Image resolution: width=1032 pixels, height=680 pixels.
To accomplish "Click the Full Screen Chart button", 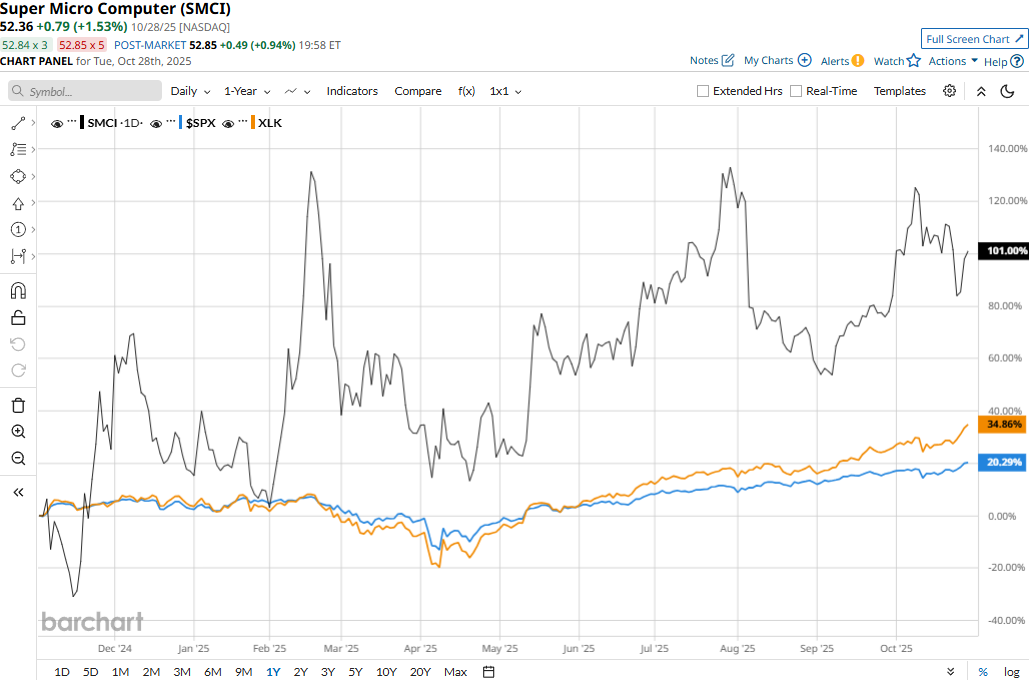I will pyautogui.click(x=974, y=39).
